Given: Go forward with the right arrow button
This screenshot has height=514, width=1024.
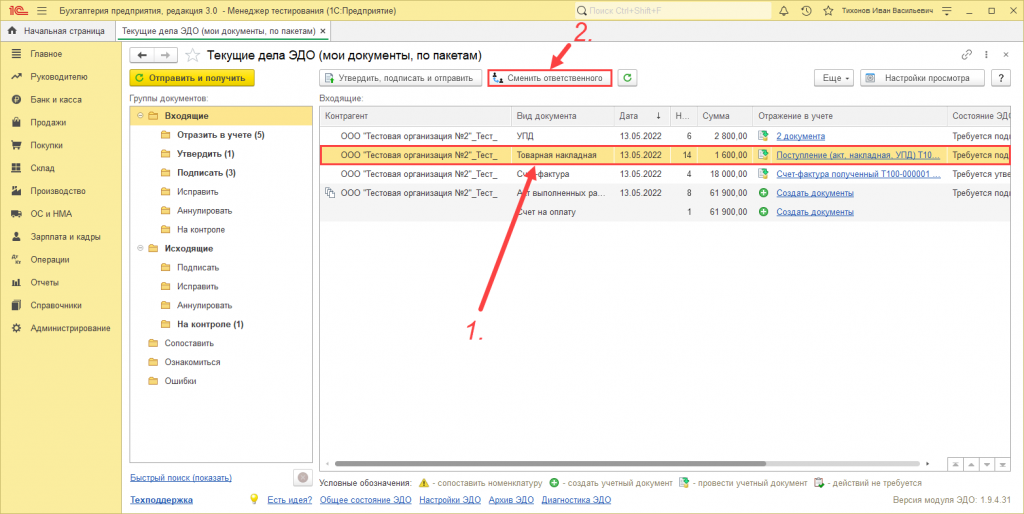Looking at the screenshot, I should [165, 56].
